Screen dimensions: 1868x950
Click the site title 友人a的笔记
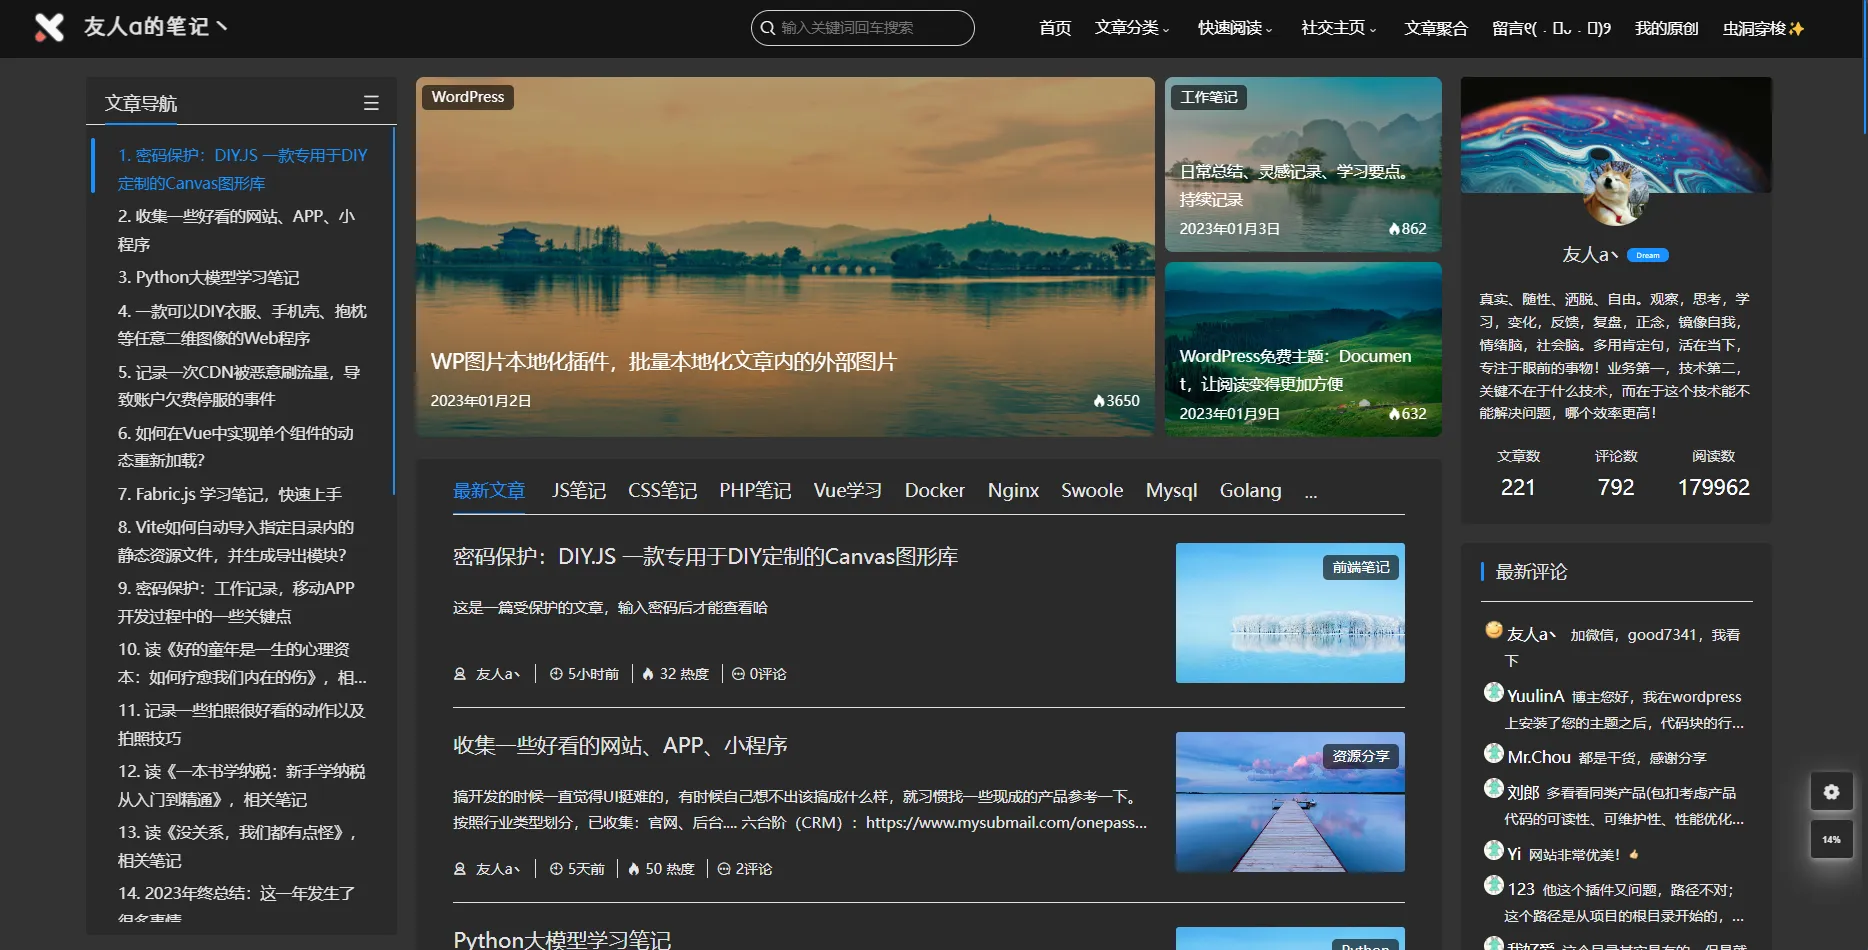tap(156, 27)
